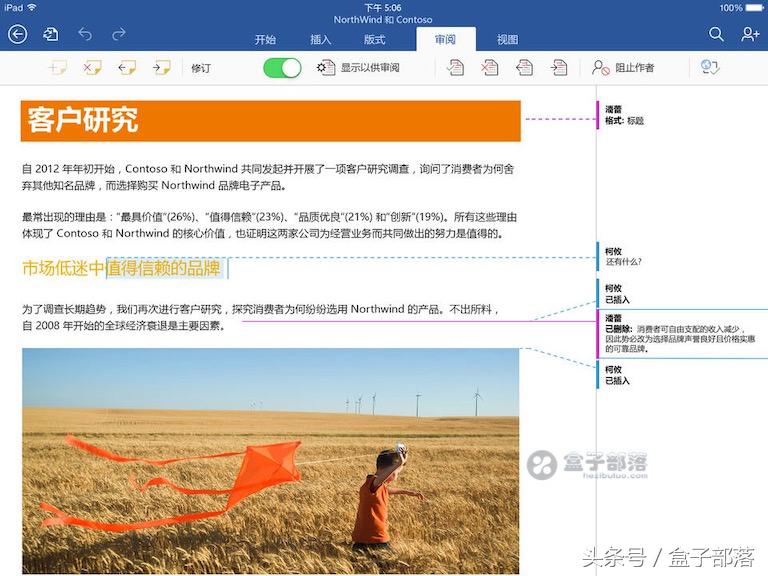Jump to the next change
The width and height of the screenshot is (768, 576).
pos(558,68)
